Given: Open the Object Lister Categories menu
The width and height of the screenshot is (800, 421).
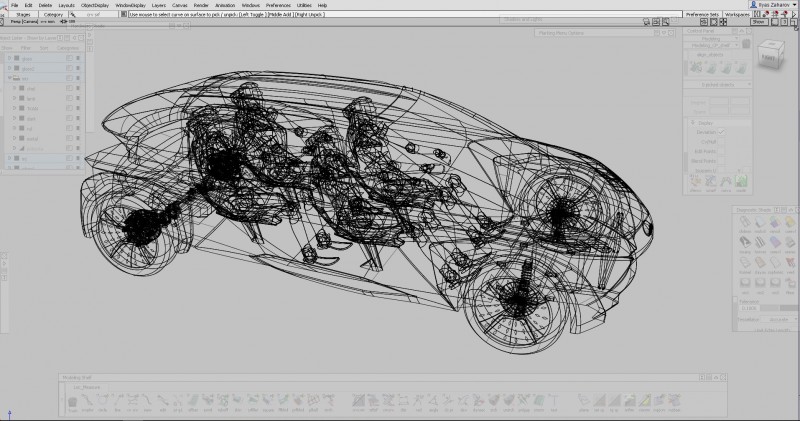Looking at the screenshot, I should click(68, 48).
